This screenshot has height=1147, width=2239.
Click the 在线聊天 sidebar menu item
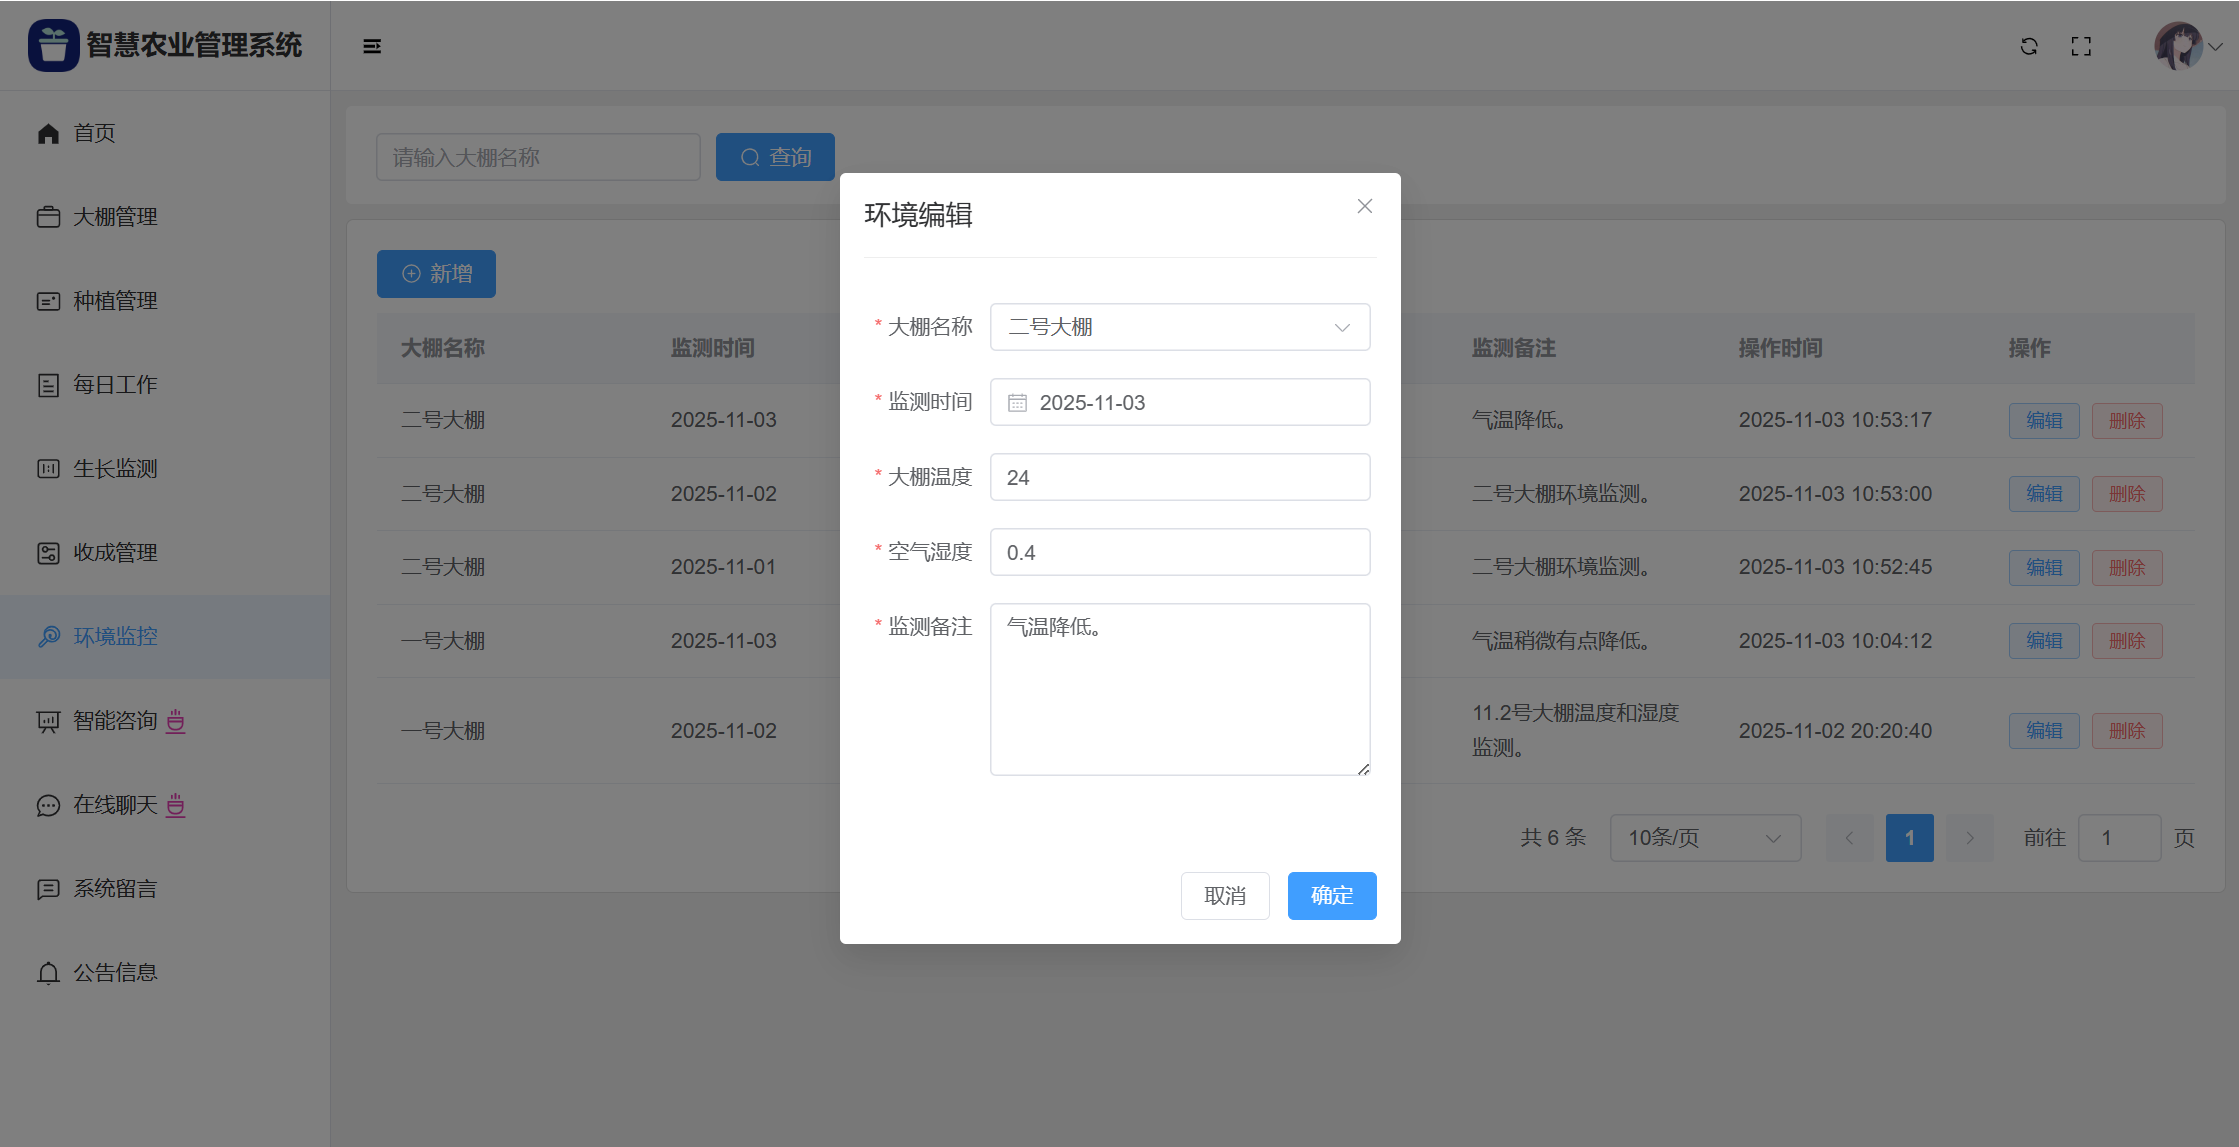click(115, 805)
